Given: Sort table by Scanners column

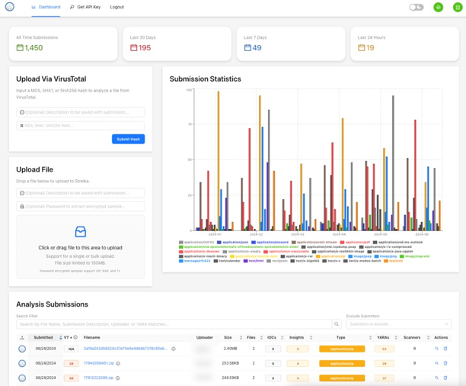Looking at the screenshot, I should (415, 338).
